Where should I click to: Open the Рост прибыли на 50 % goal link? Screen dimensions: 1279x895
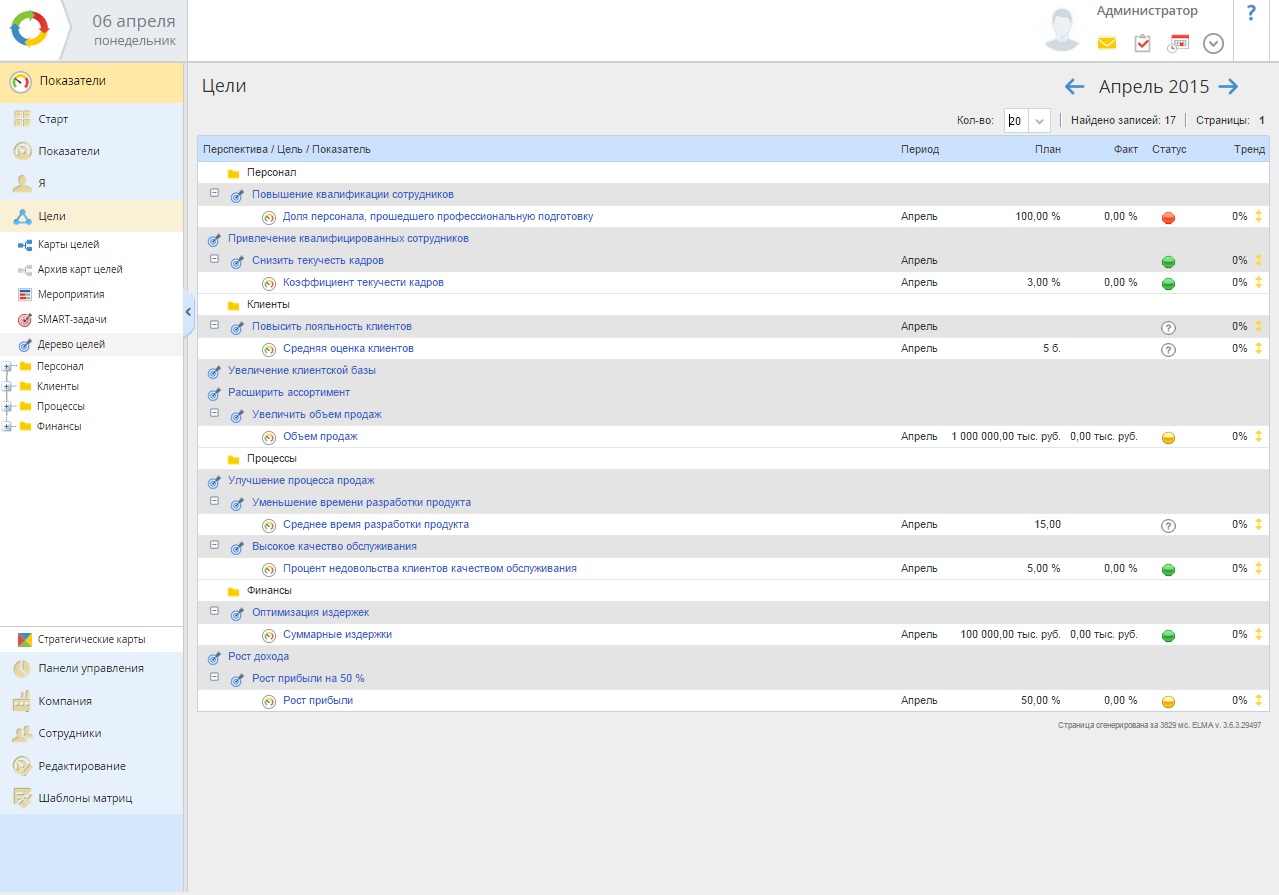click(308, 679)
